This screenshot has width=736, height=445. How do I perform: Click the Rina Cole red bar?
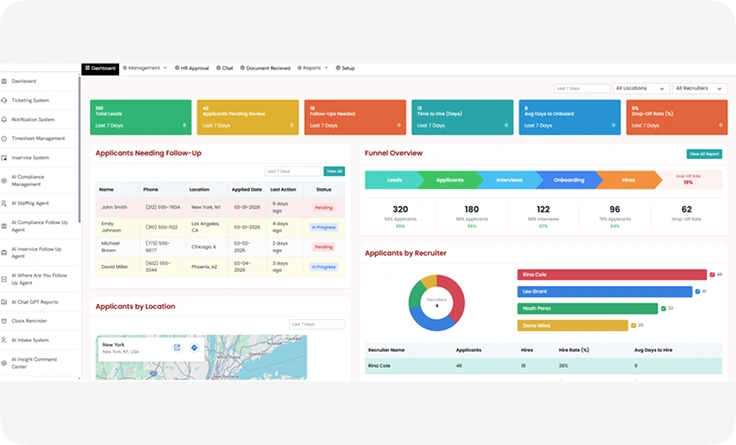click(x=612, y=275)
